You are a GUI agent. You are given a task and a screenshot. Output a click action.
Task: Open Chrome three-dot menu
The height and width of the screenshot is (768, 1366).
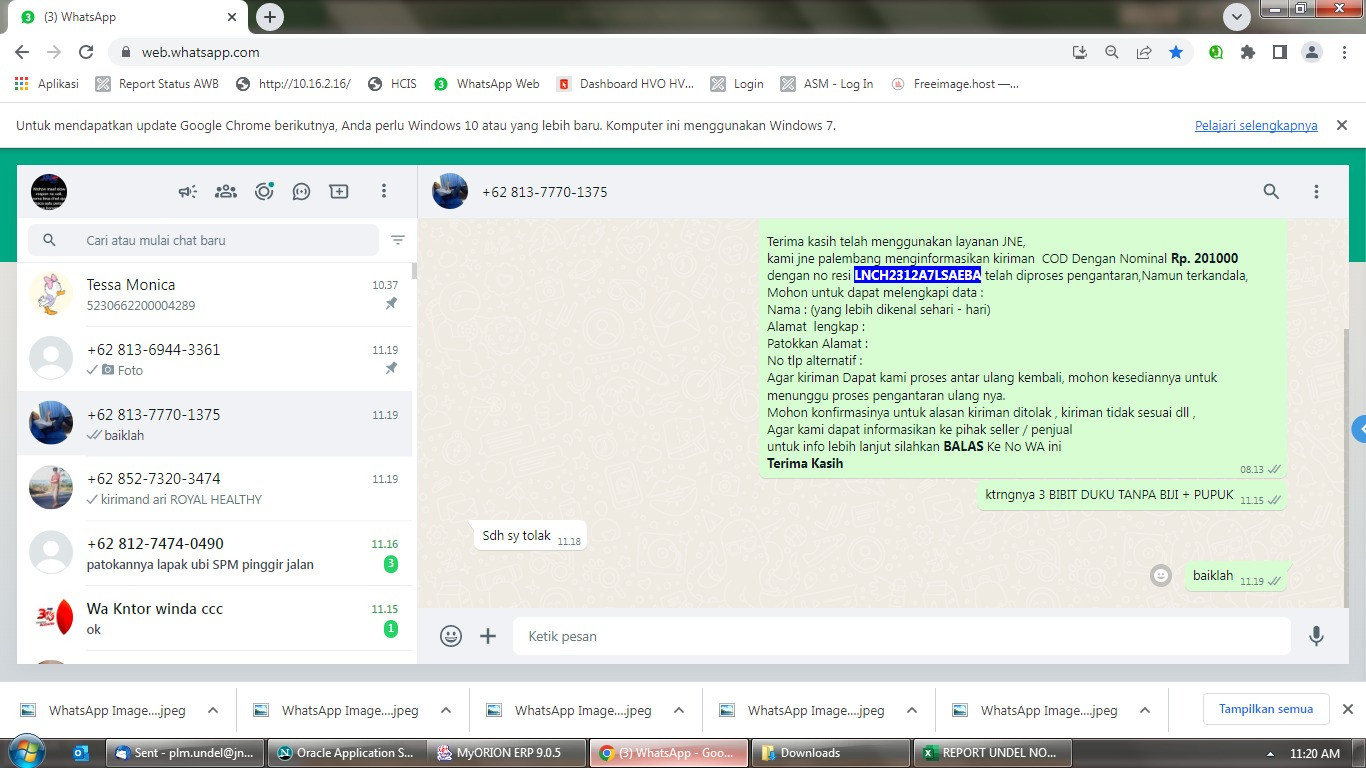pos(1344,52)
